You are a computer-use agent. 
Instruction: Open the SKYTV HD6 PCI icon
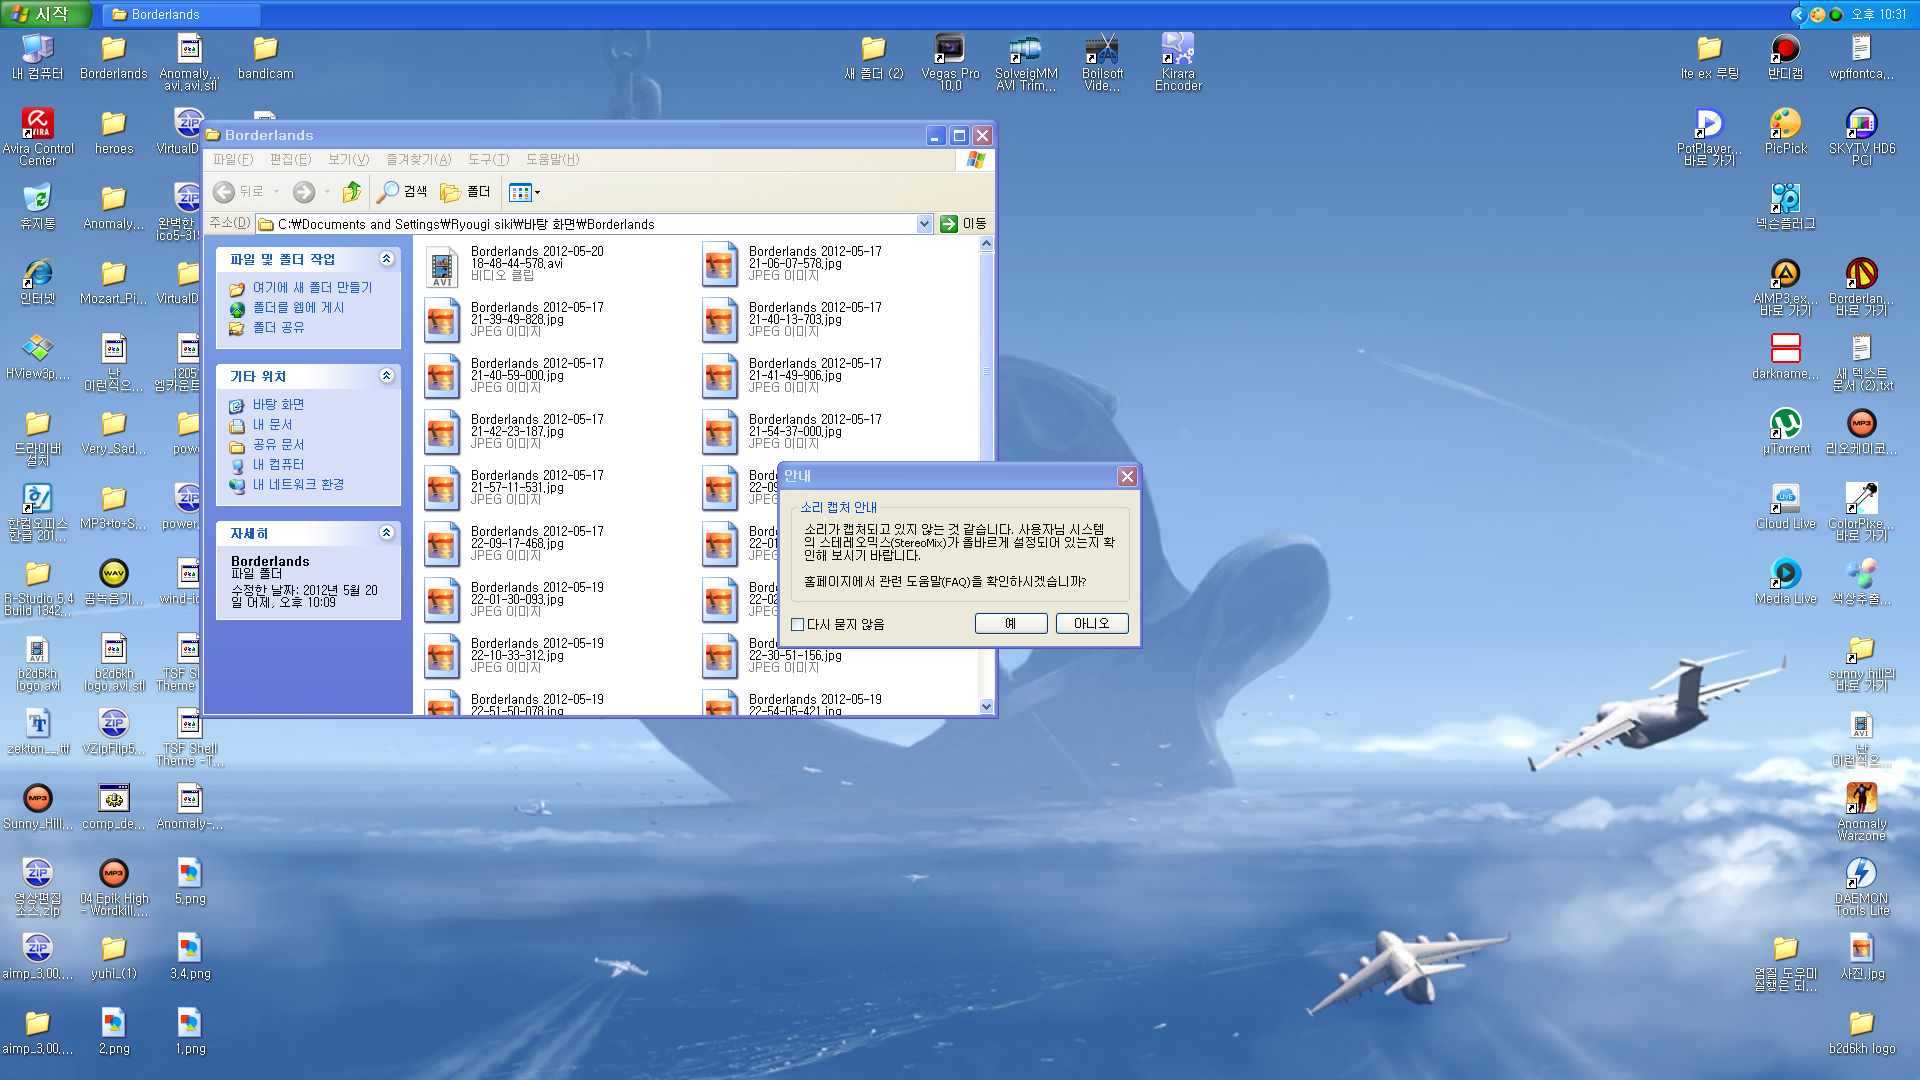click(1861, 137)
